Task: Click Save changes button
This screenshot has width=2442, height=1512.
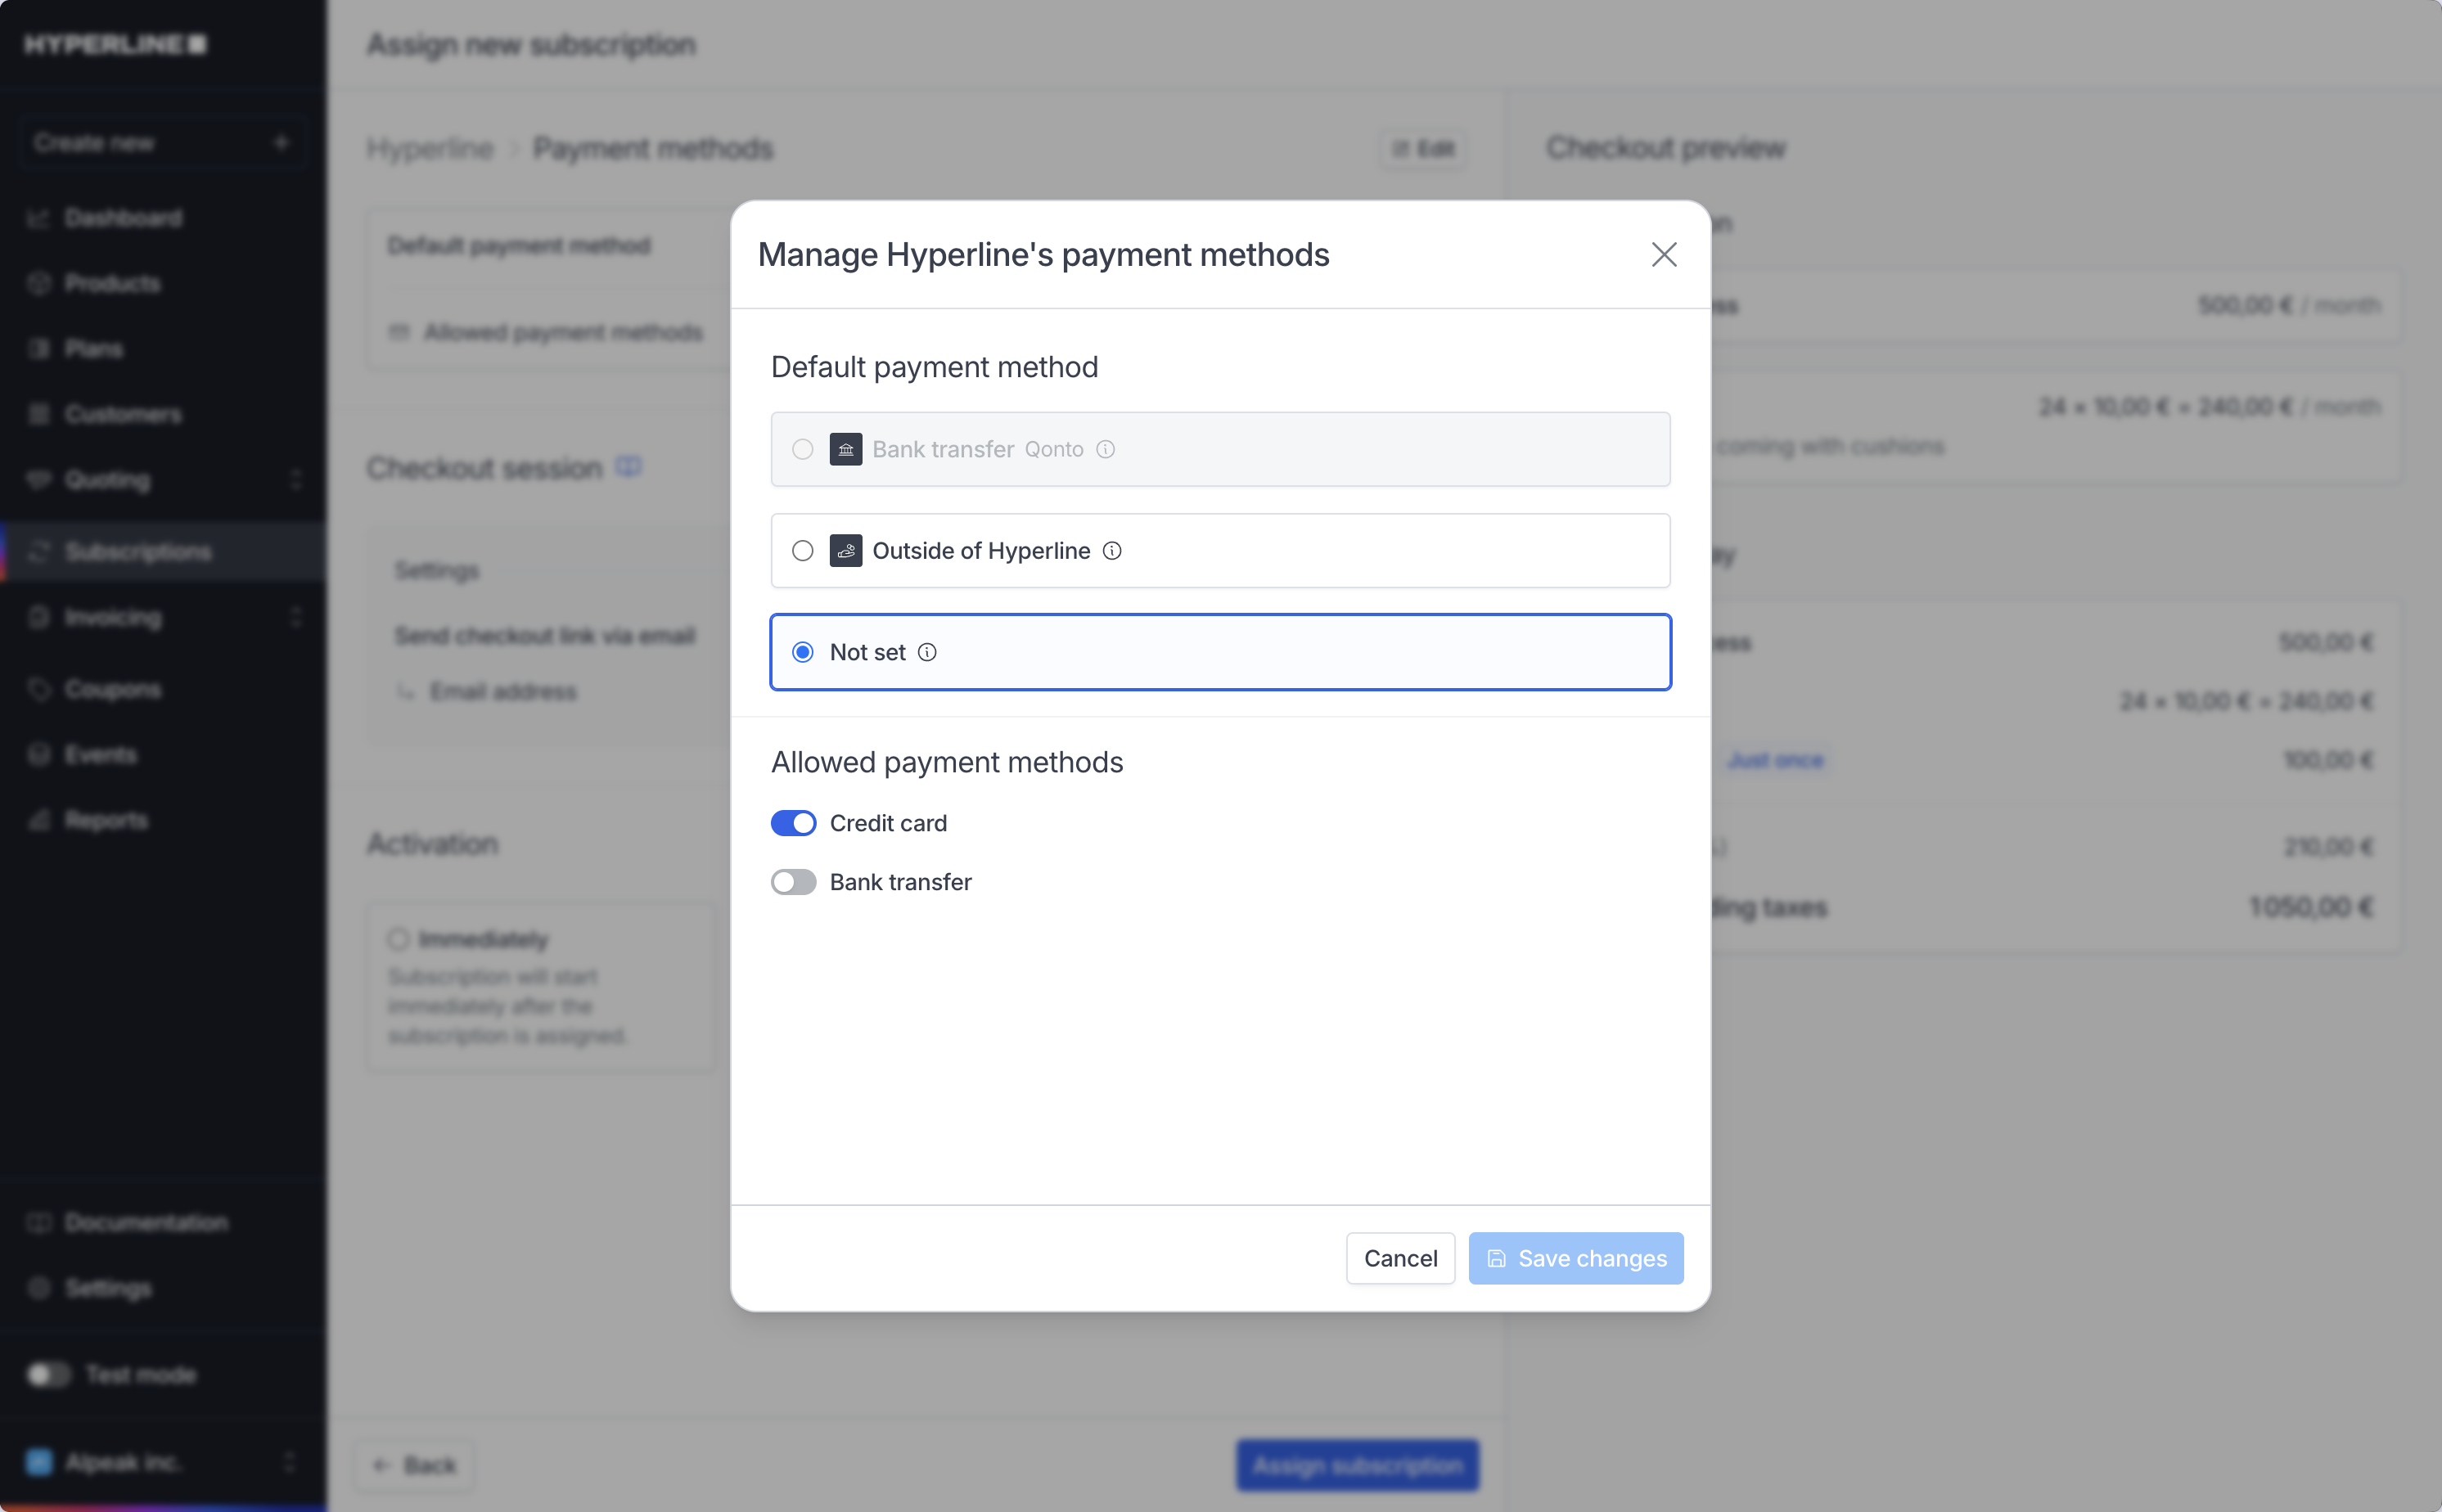Action: [1576, 1258]
